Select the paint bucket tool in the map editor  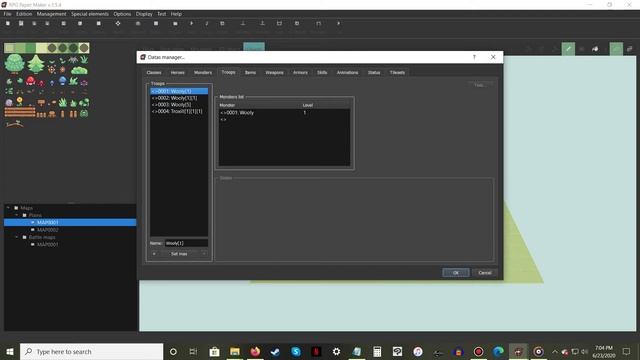point(596,49)
